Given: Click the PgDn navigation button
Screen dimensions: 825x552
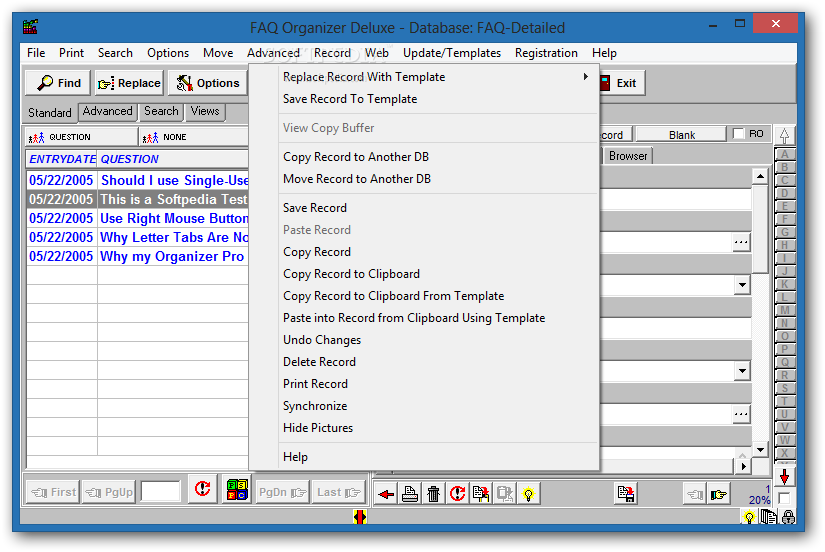Looking at the screenshot, I should pyautogui.click(x=282, y=493).
